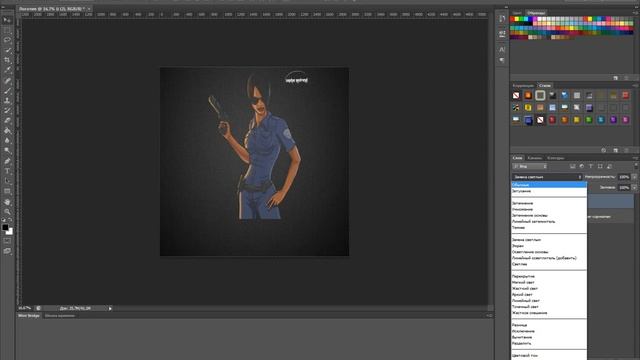Viewport: 640px width, 360px height.
Task: Toggle type layers filter in Layers panel
Action: tap(591, 166)
